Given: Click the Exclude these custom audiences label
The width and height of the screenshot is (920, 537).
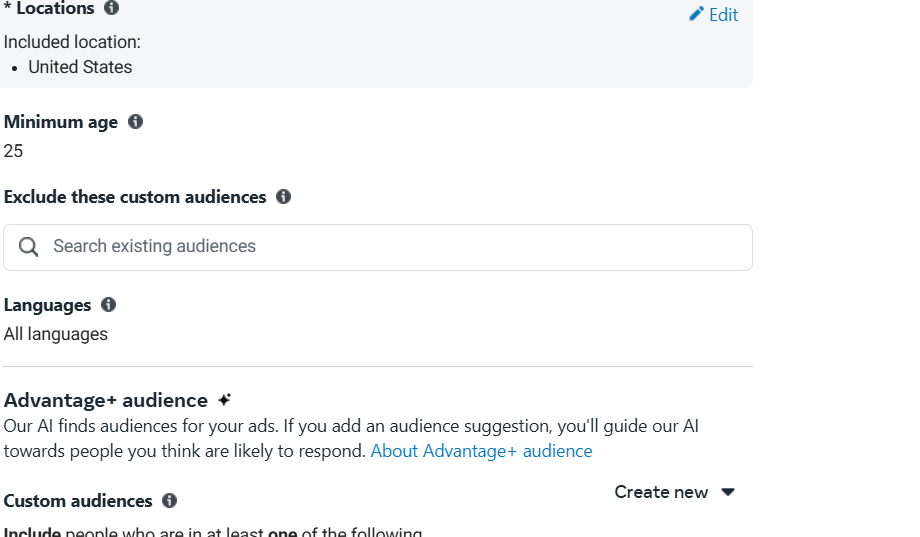Looking at the screenshot, I should tap(135, 197).
